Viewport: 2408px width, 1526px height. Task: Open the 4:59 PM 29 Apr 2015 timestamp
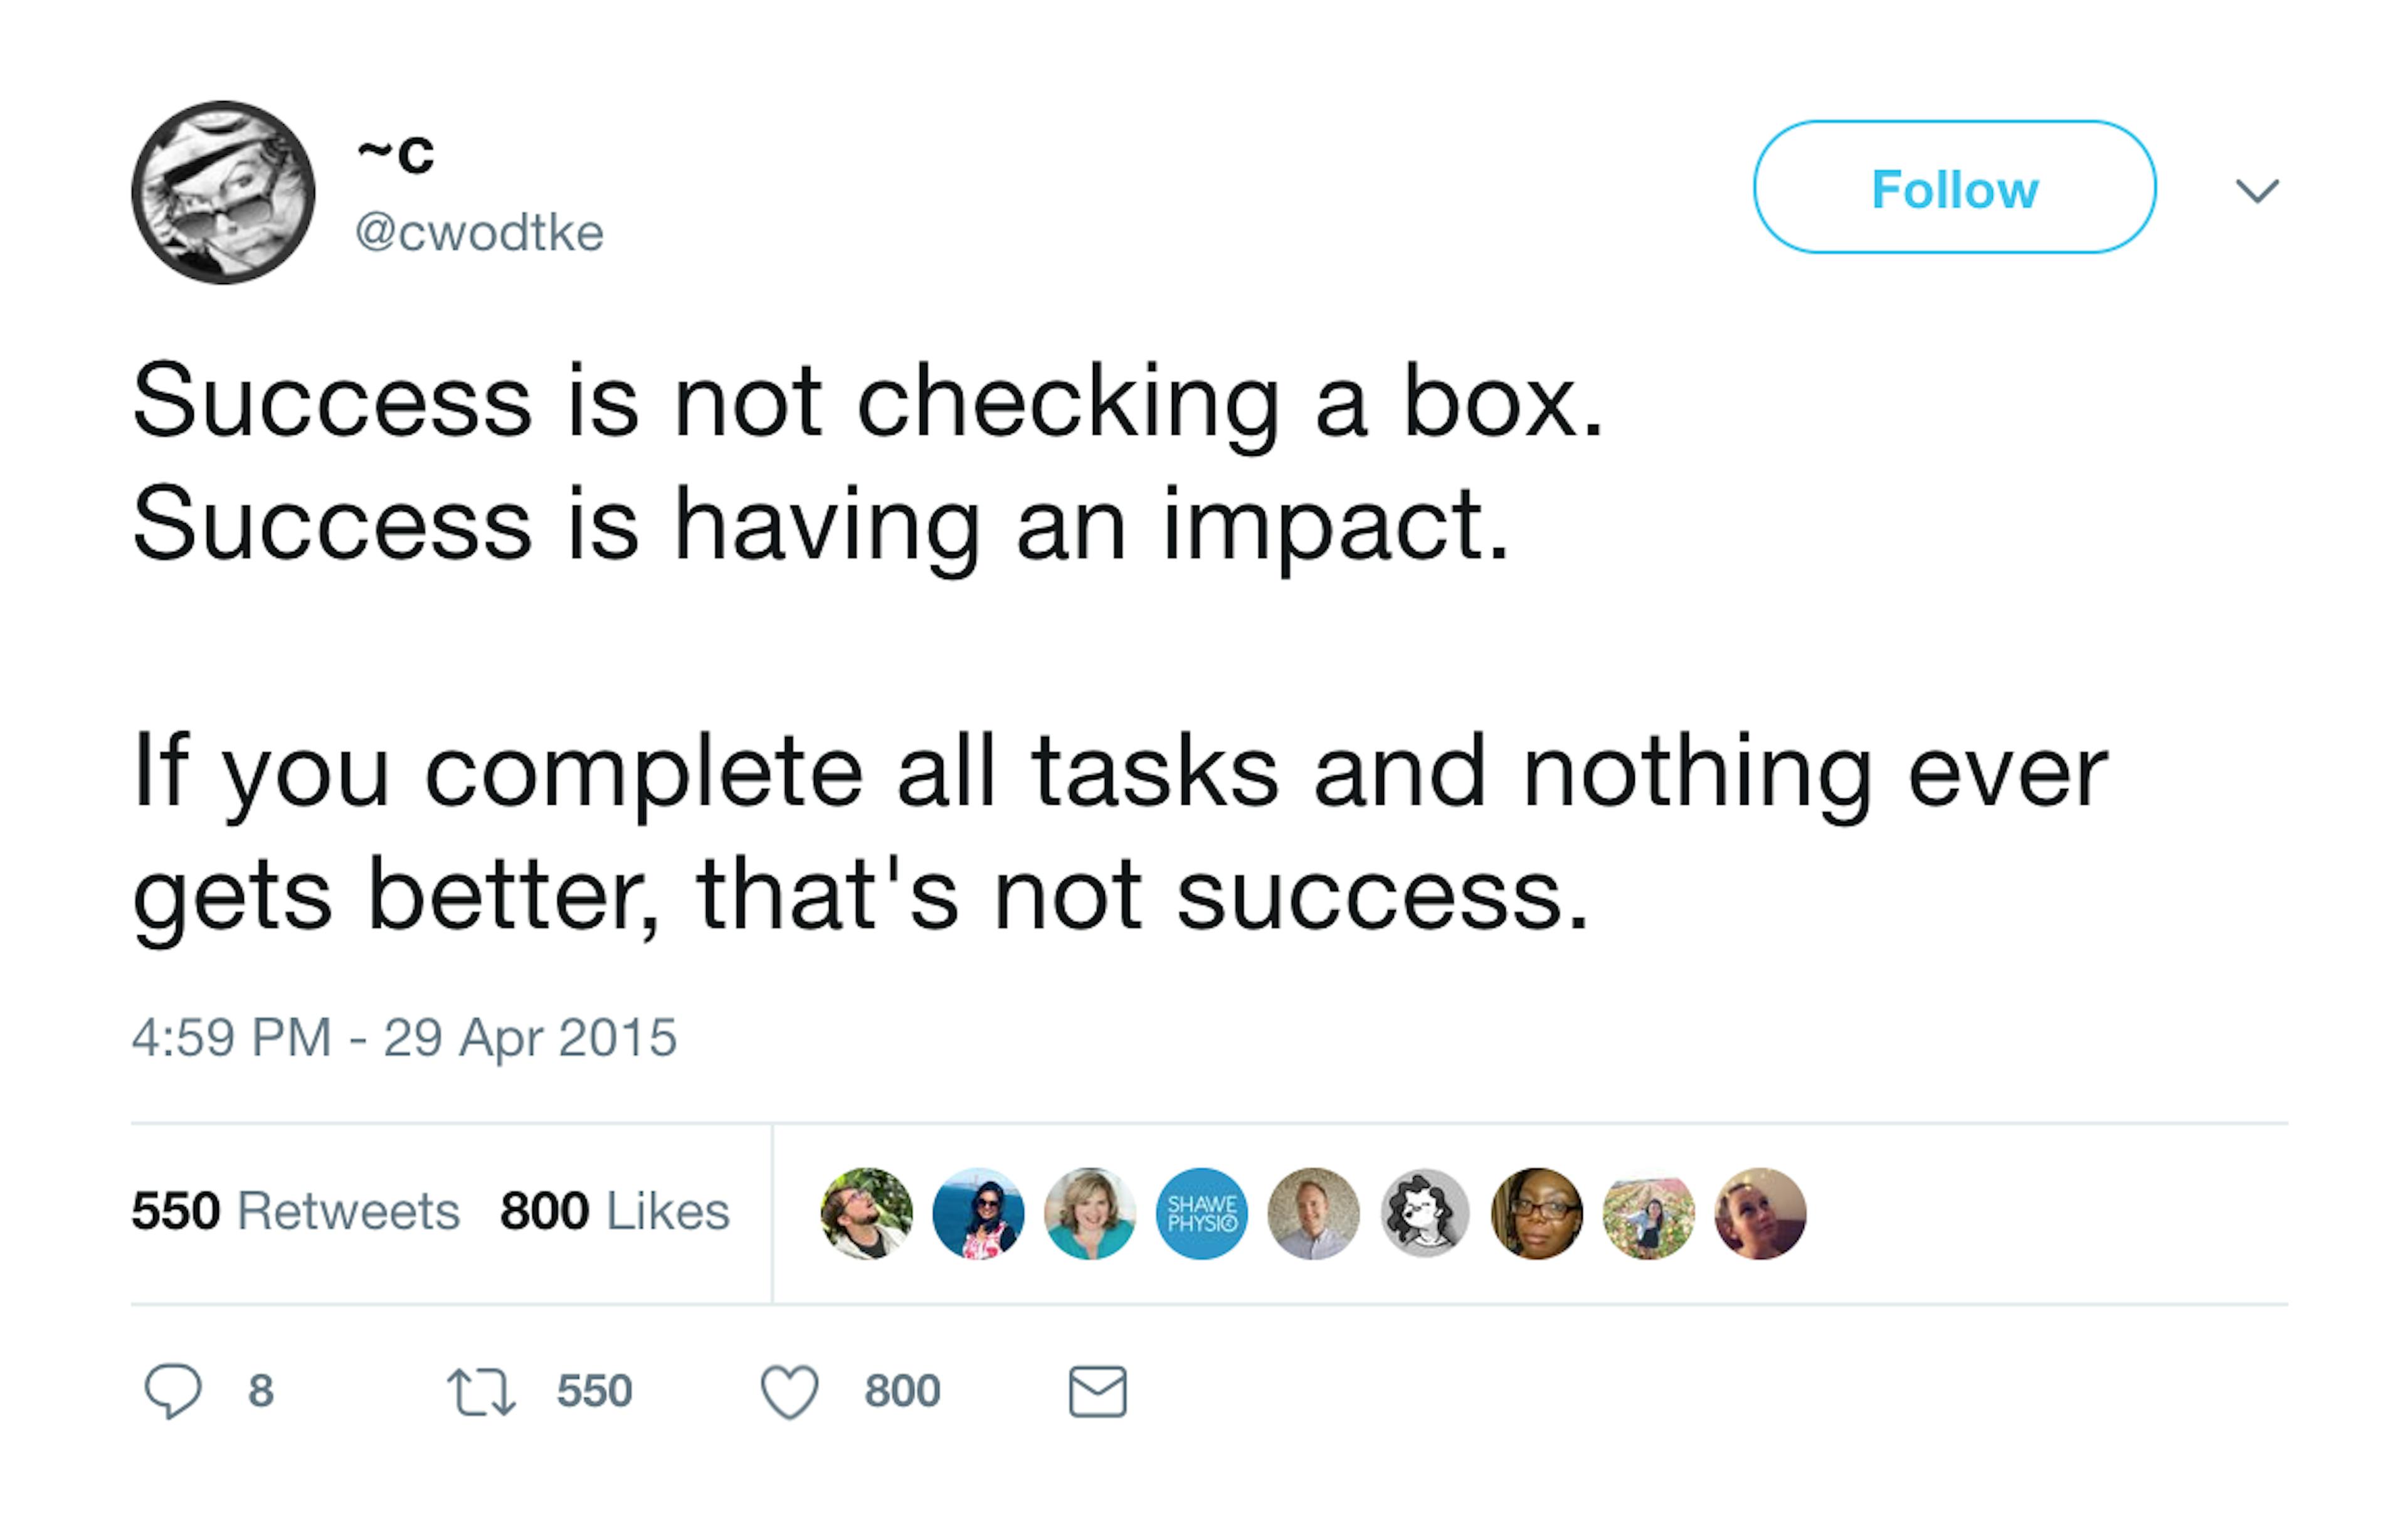(404, 1037)
